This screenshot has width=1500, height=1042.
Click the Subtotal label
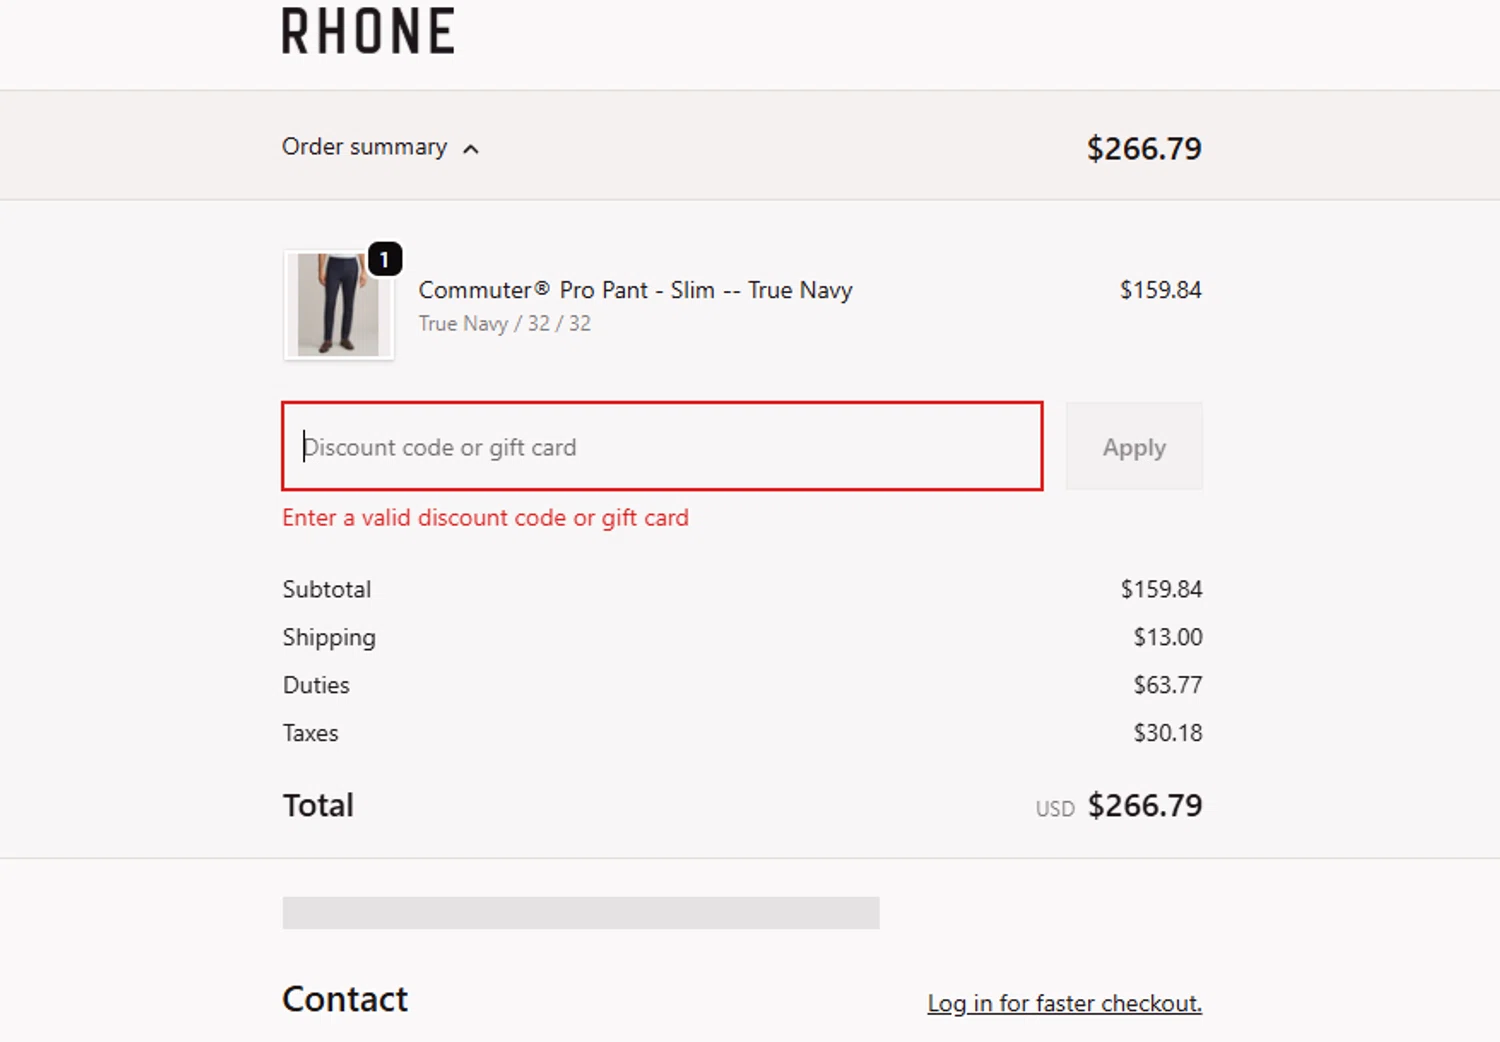click(327, 589)
